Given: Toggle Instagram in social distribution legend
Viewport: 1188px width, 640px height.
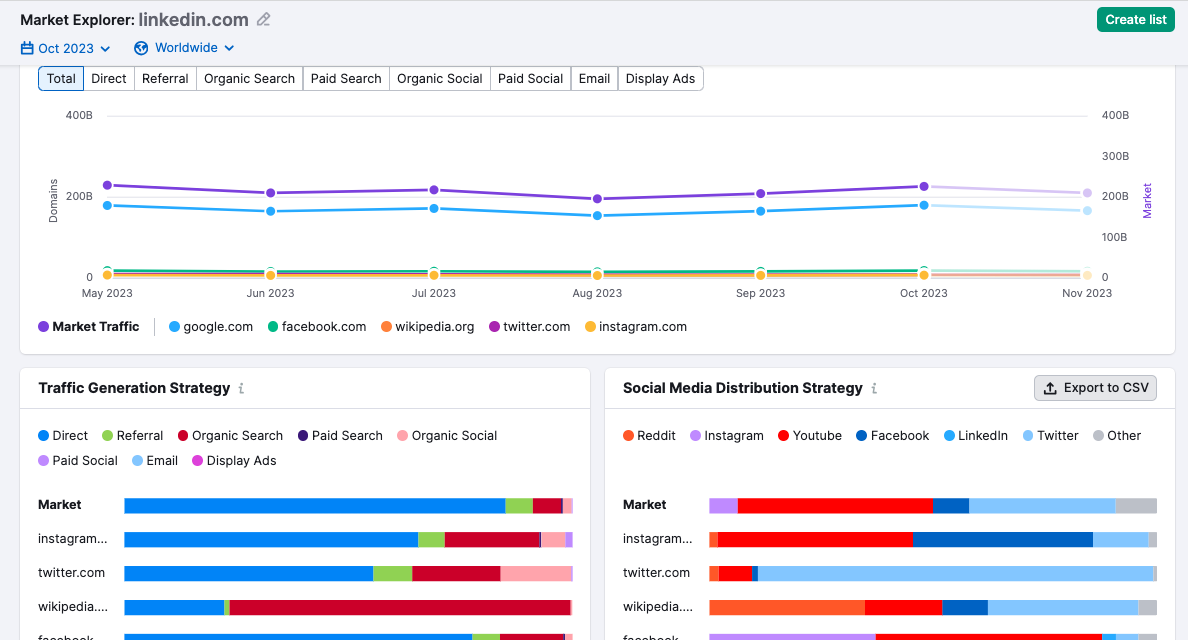Looking at the screenshot, I should coord(727,436).
